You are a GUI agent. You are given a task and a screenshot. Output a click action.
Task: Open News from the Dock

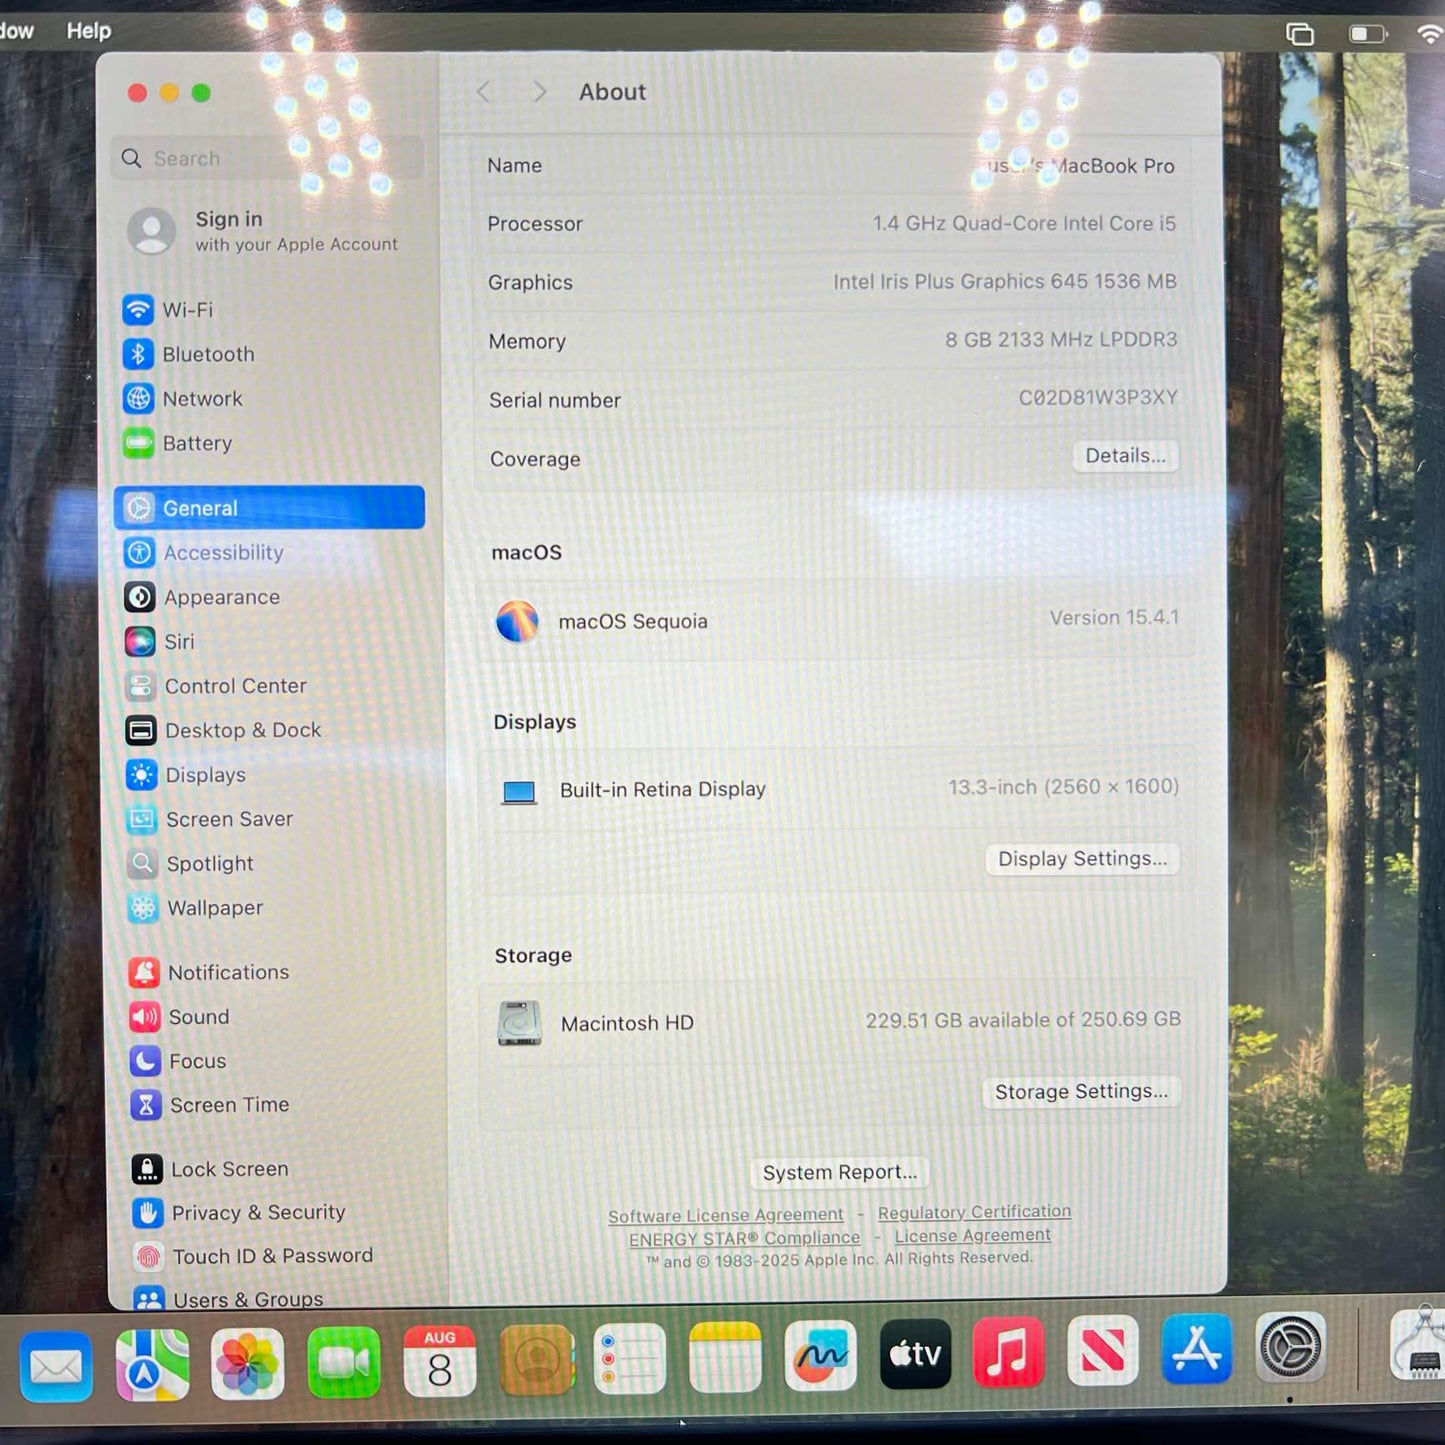click(x=1102, y=1351)
